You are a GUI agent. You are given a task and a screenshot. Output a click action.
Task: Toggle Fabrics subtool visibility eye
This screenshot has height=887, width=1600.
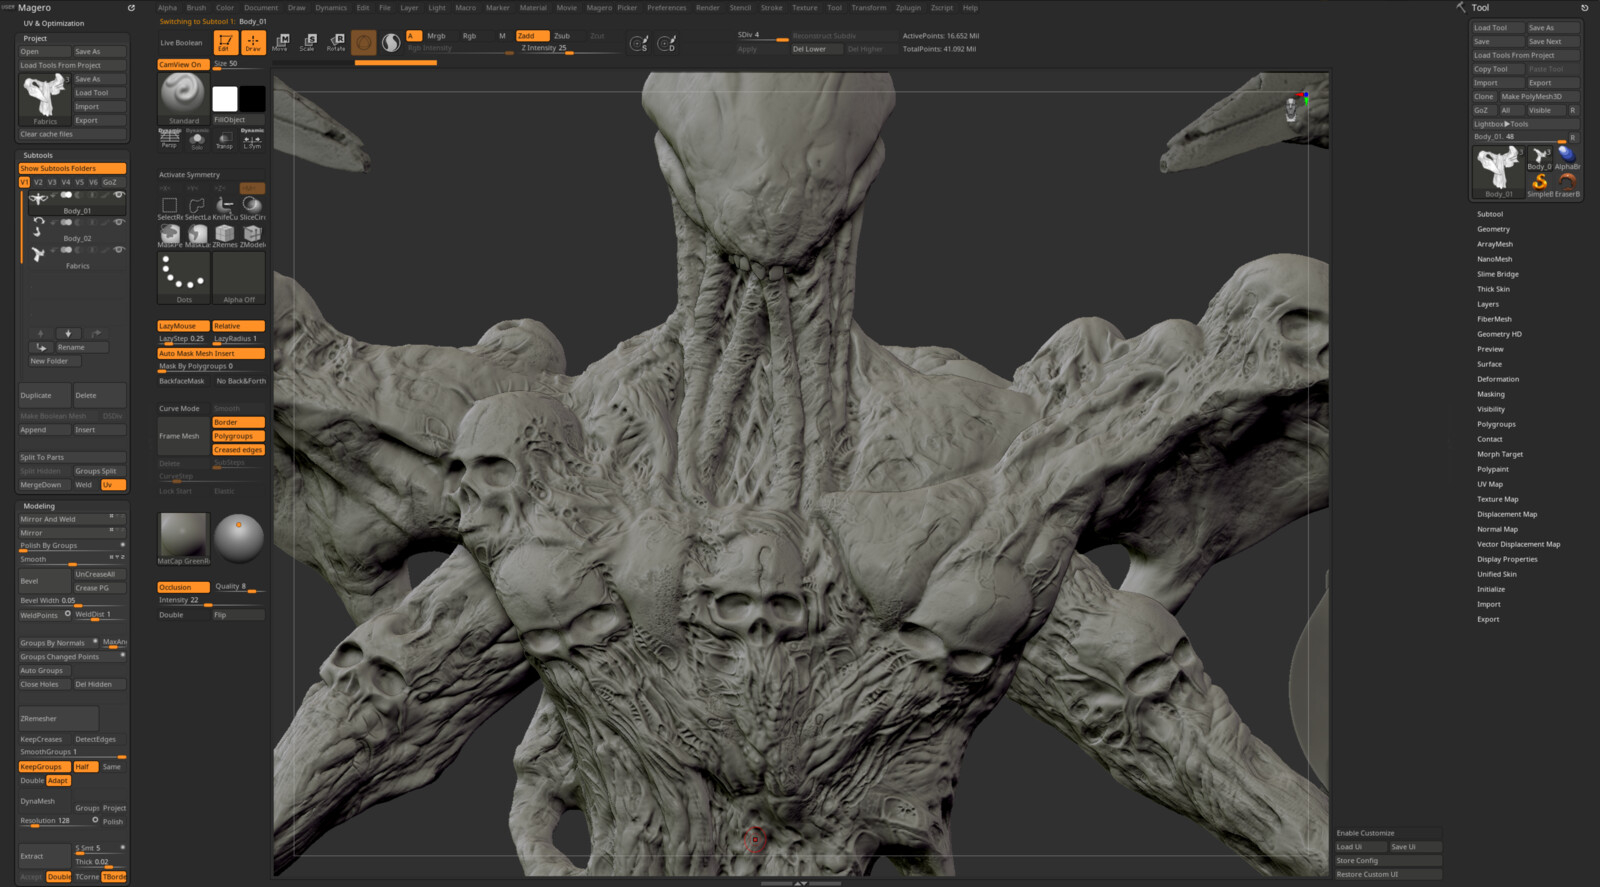(119, 250)
